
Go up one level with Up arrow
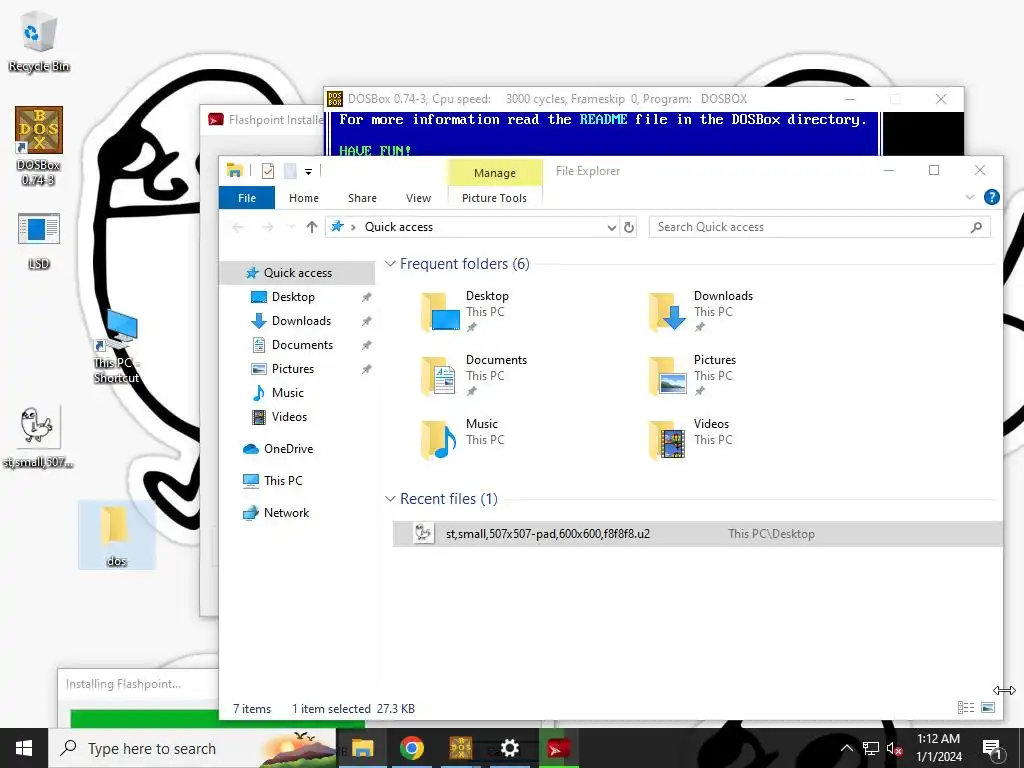tap(312, 227)
